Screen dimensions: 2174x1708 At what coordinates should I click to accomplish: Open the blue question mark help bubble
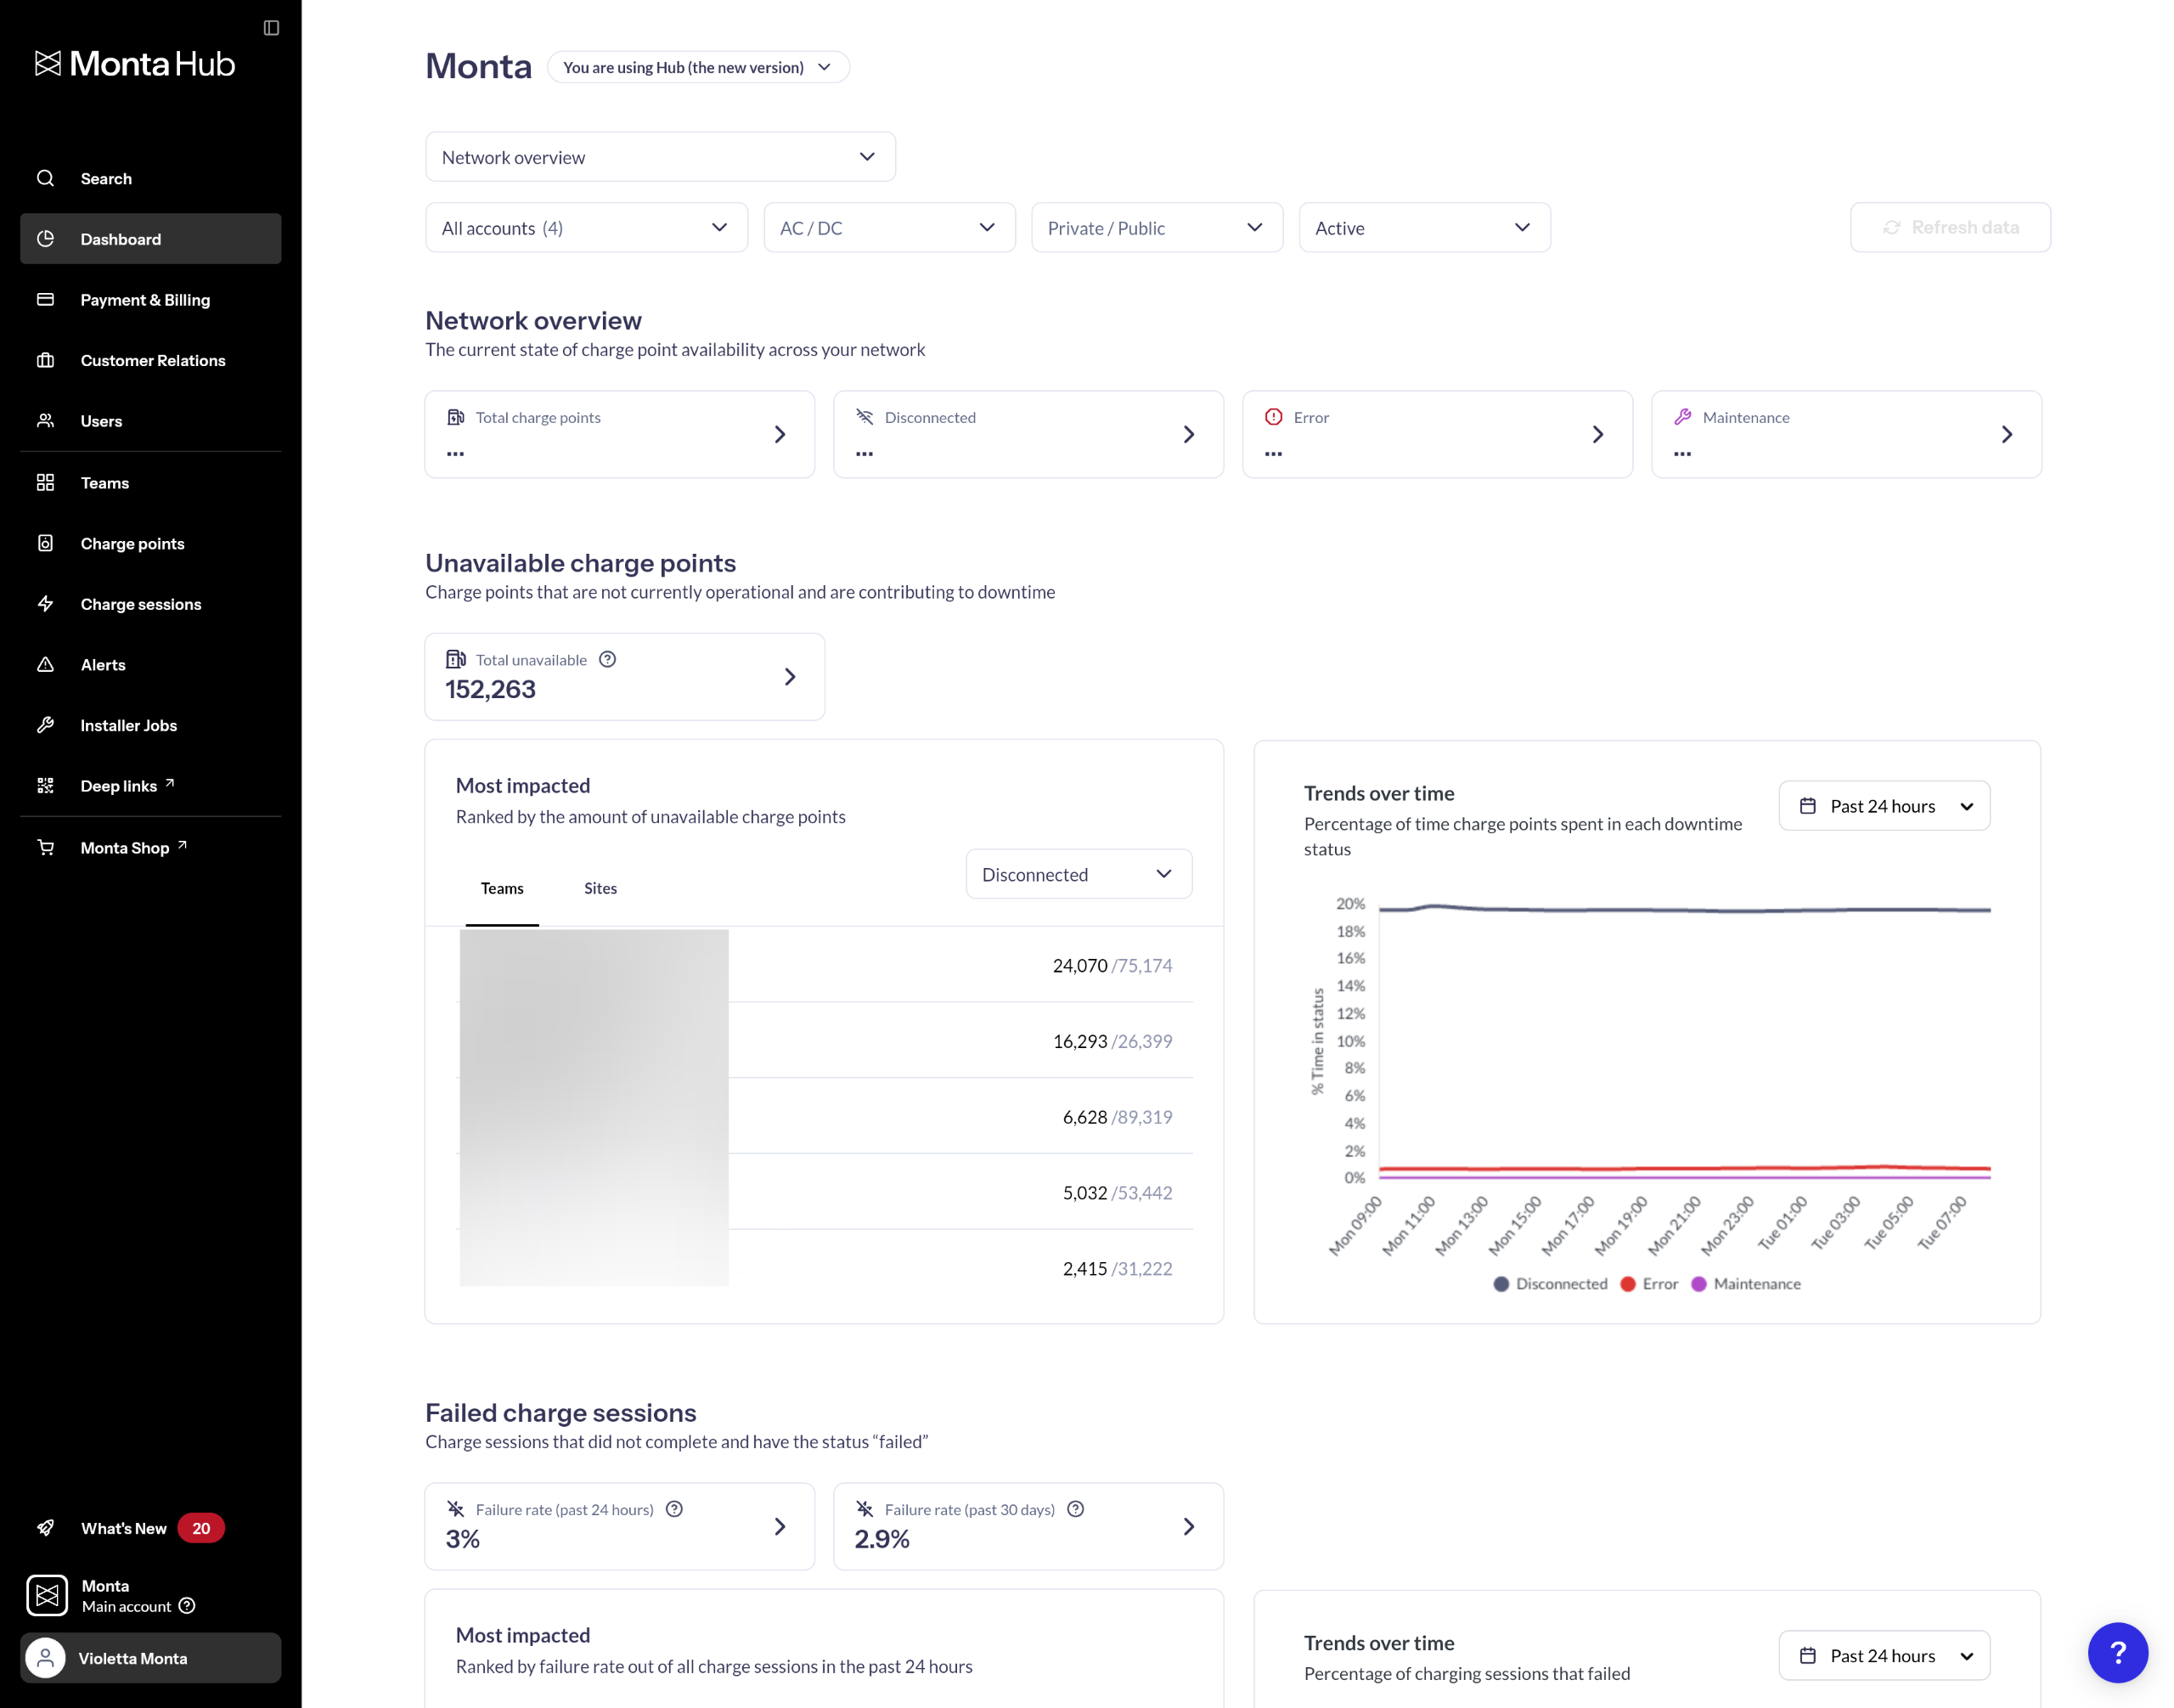coord(2116,1652)
